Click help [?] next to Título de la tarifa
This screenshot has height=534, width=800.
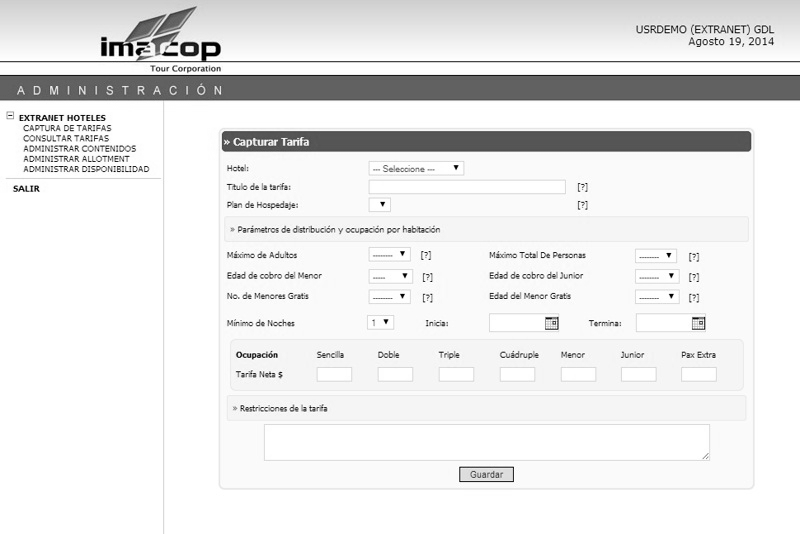[x=582, y=187]
